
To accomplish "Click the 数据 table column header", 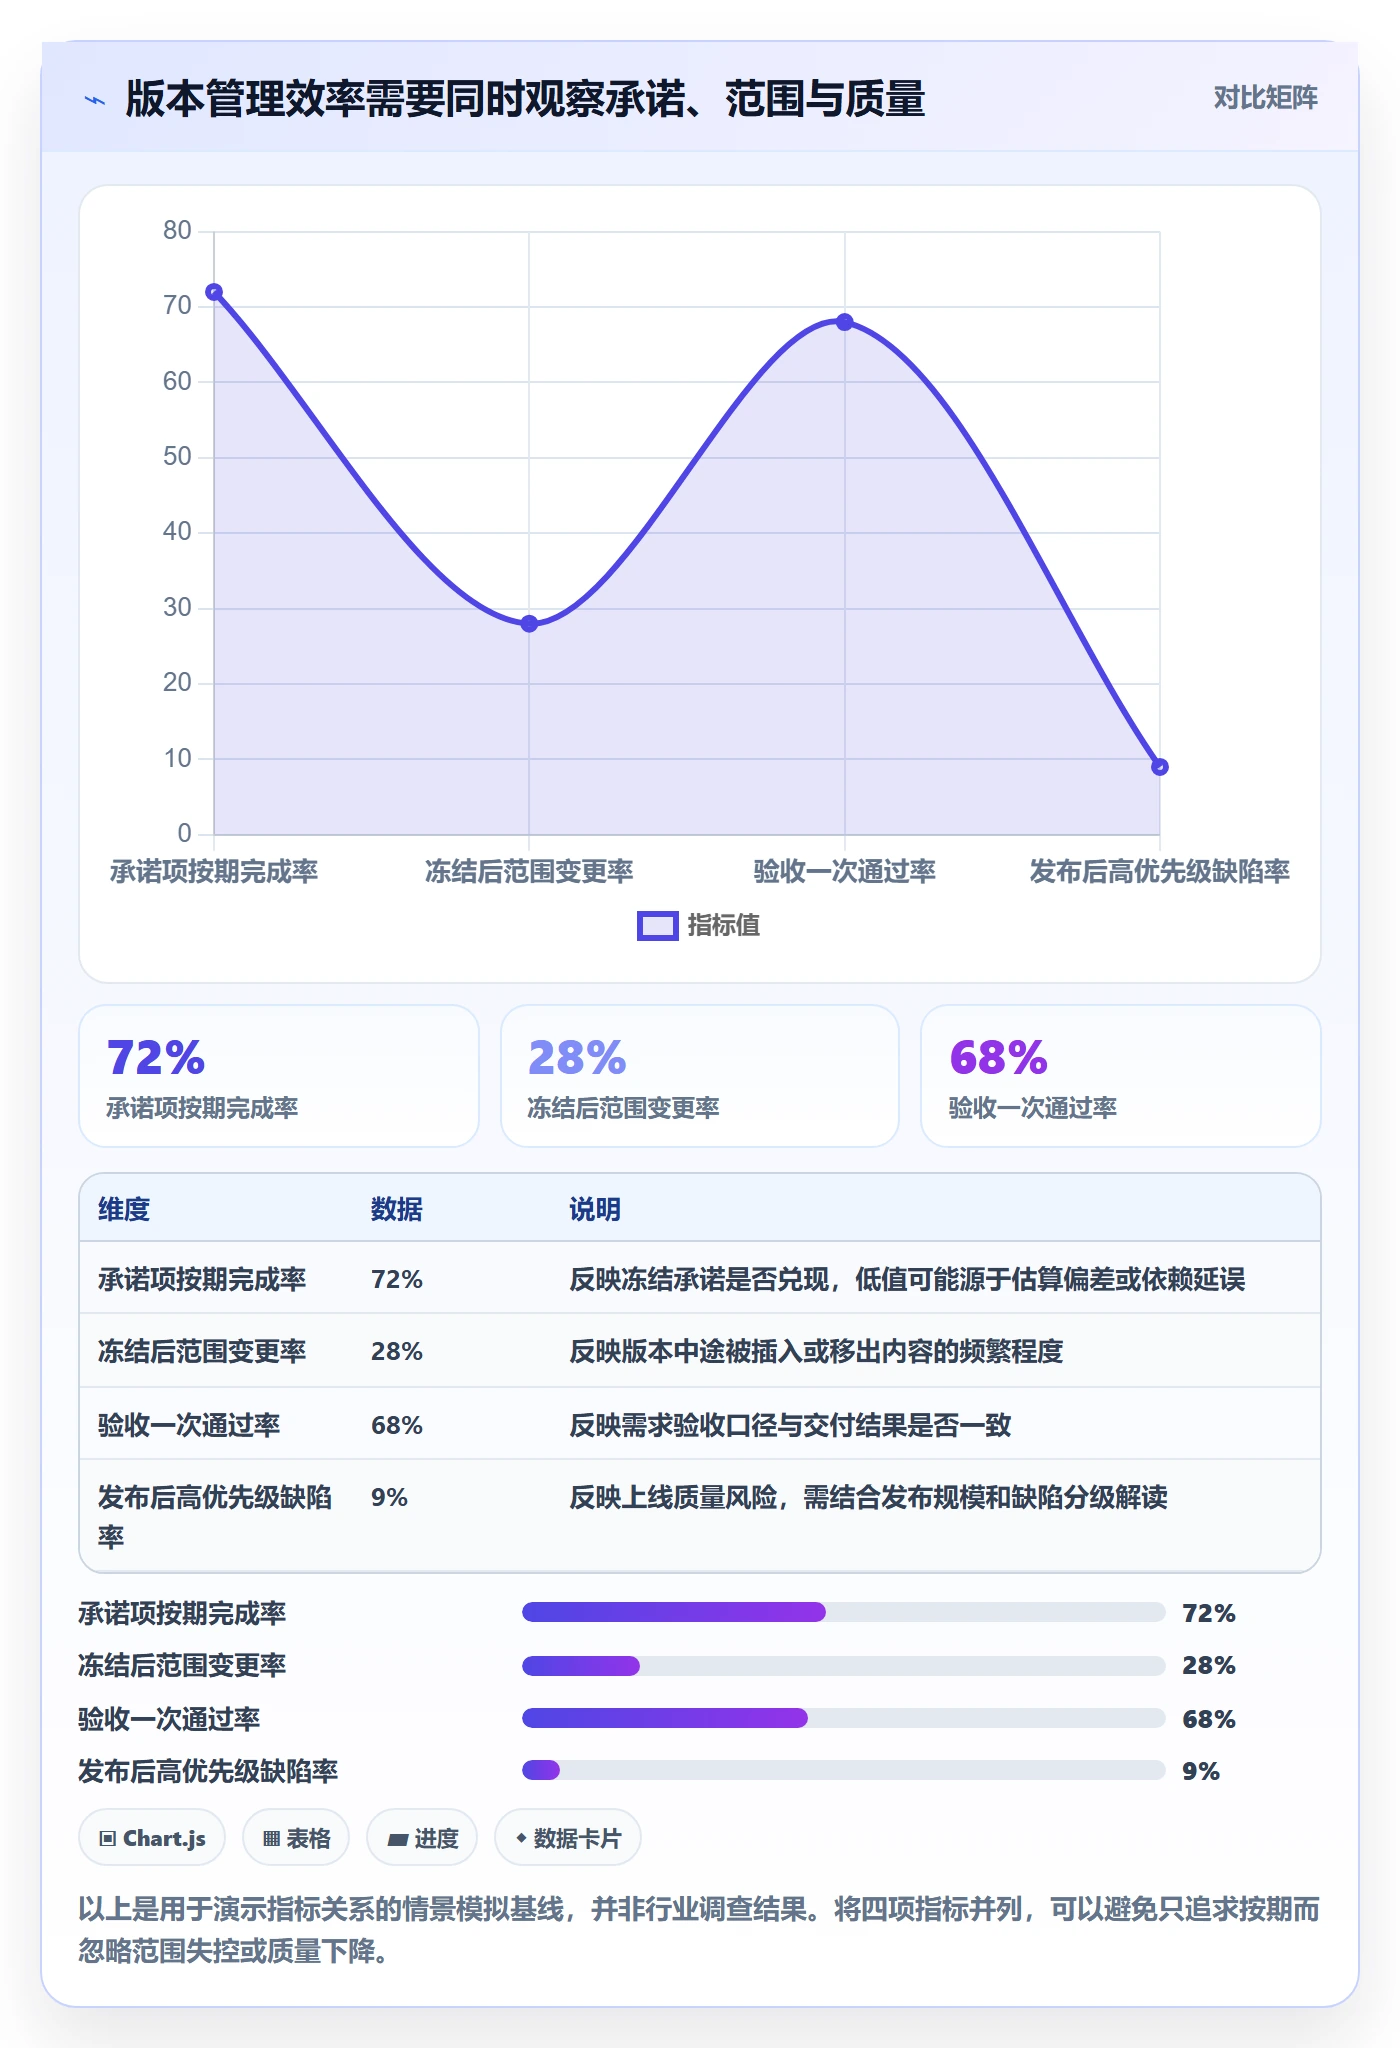I will tap(397, 1209).
